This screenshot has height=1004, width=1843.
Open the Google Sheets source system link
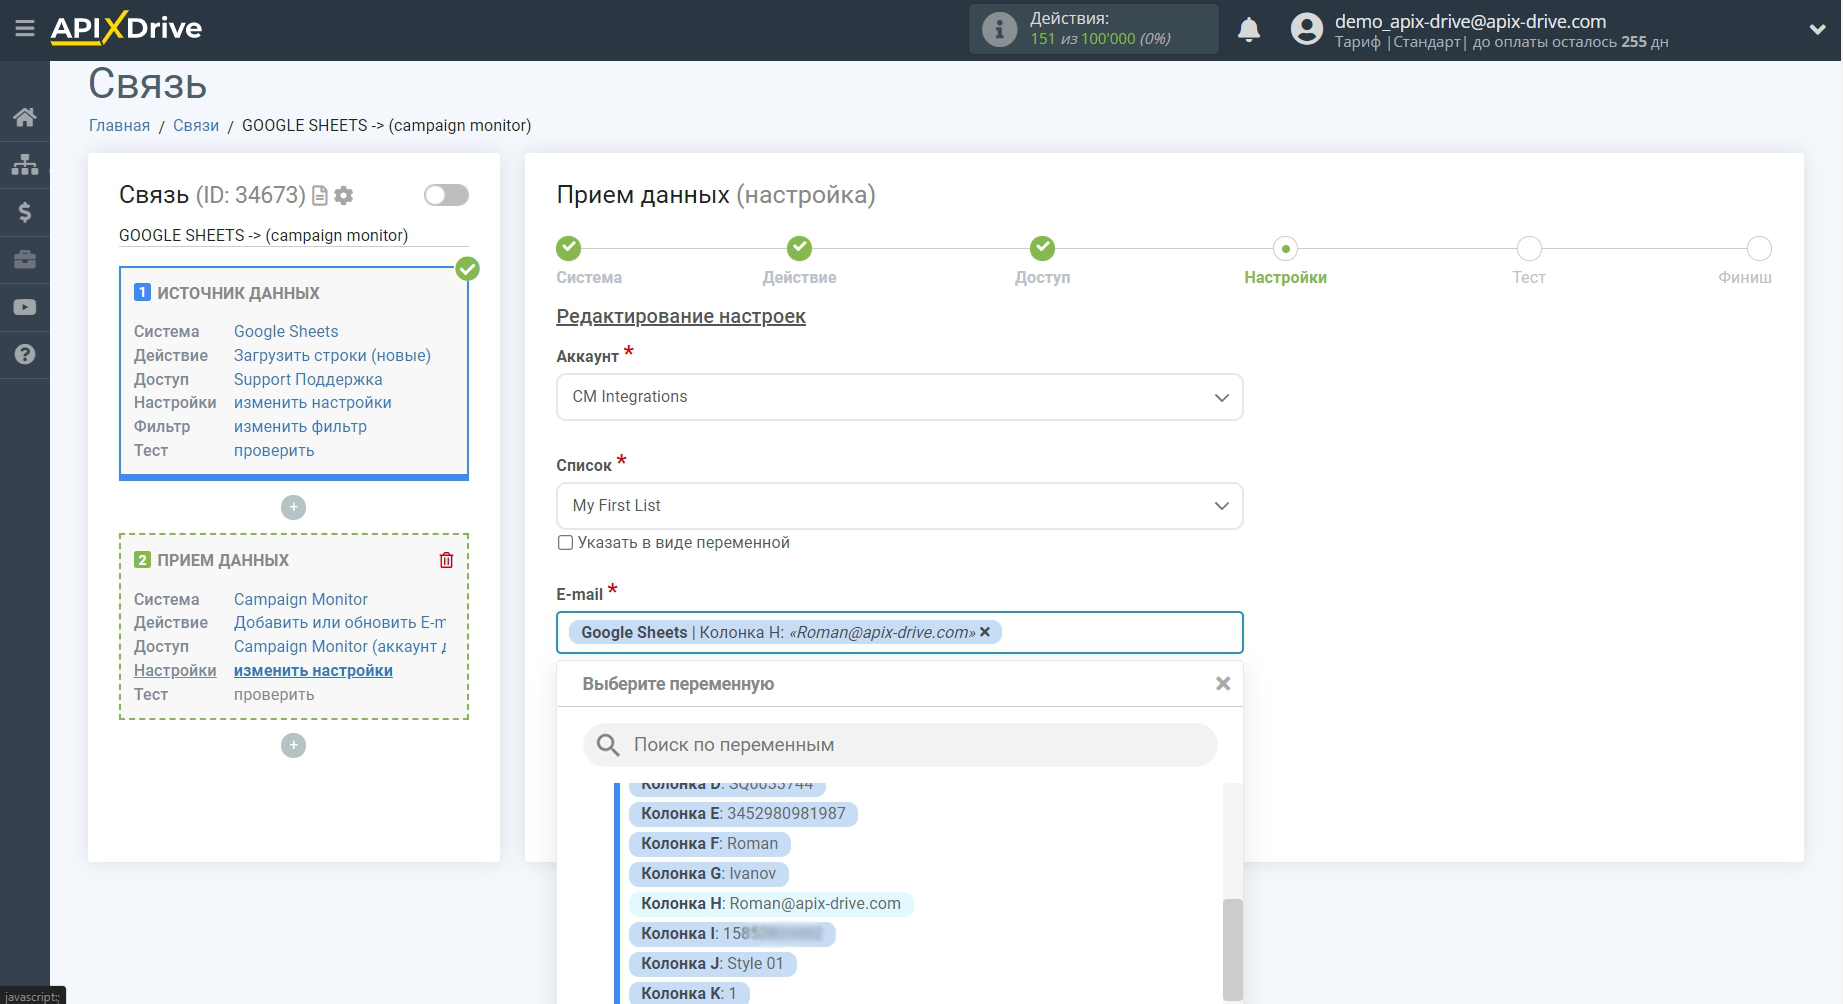pos(286,332)
